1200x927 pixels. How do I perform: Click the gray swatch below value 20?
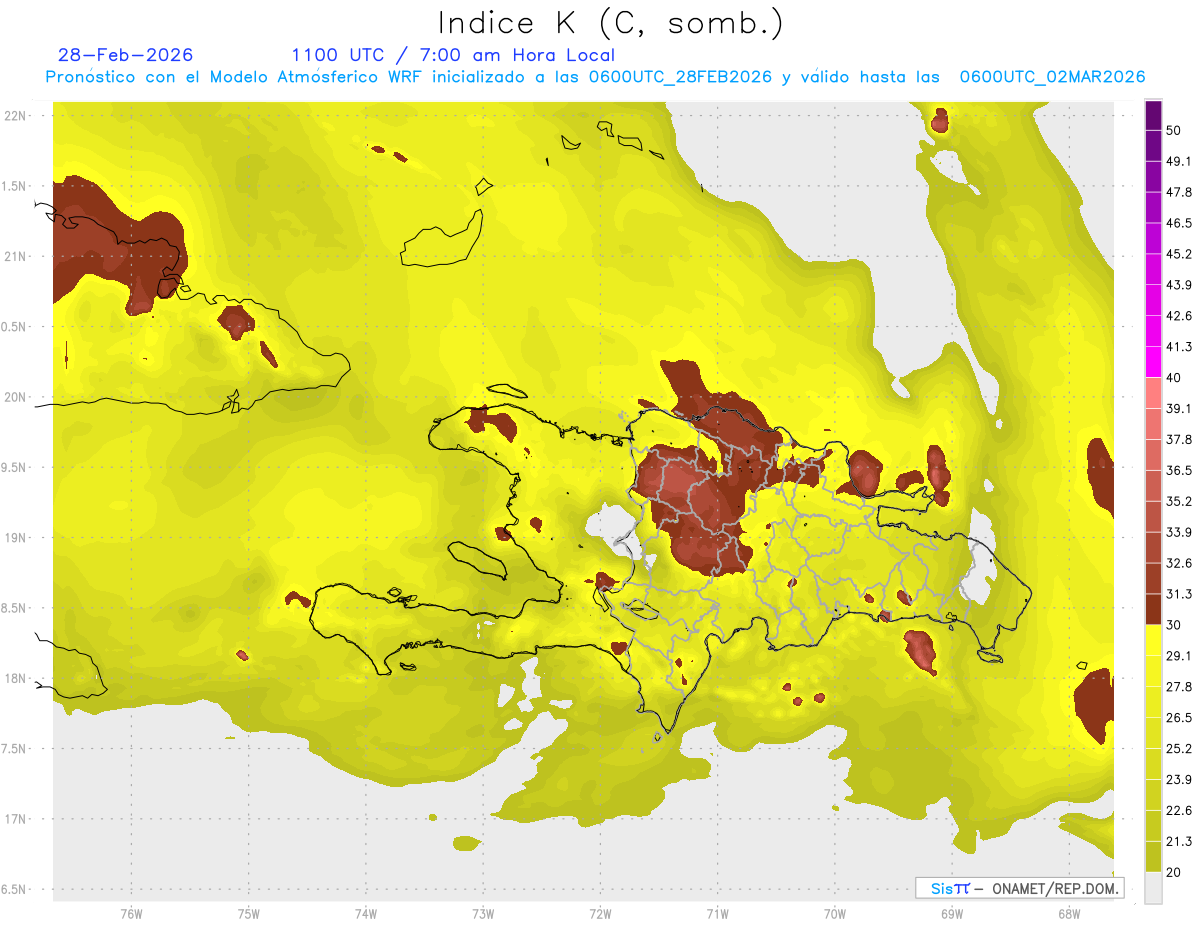[x=1153, y=888]
